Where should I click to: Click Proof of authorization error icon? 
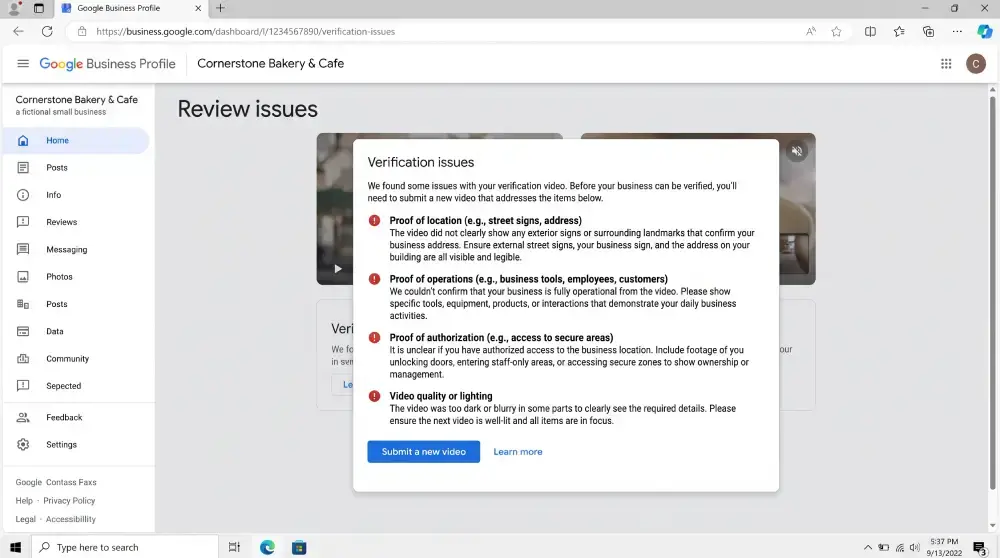click(374, 338)
